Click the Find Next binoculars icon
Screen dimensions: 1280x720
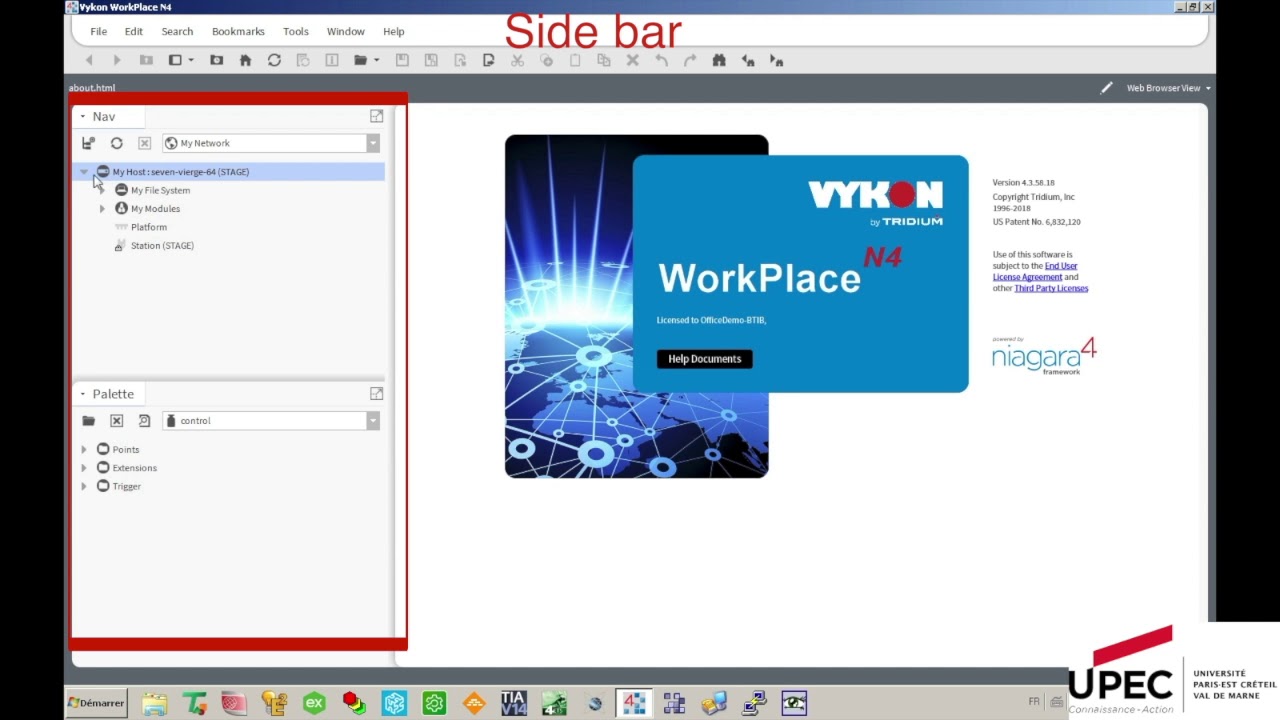pos(777,61)
